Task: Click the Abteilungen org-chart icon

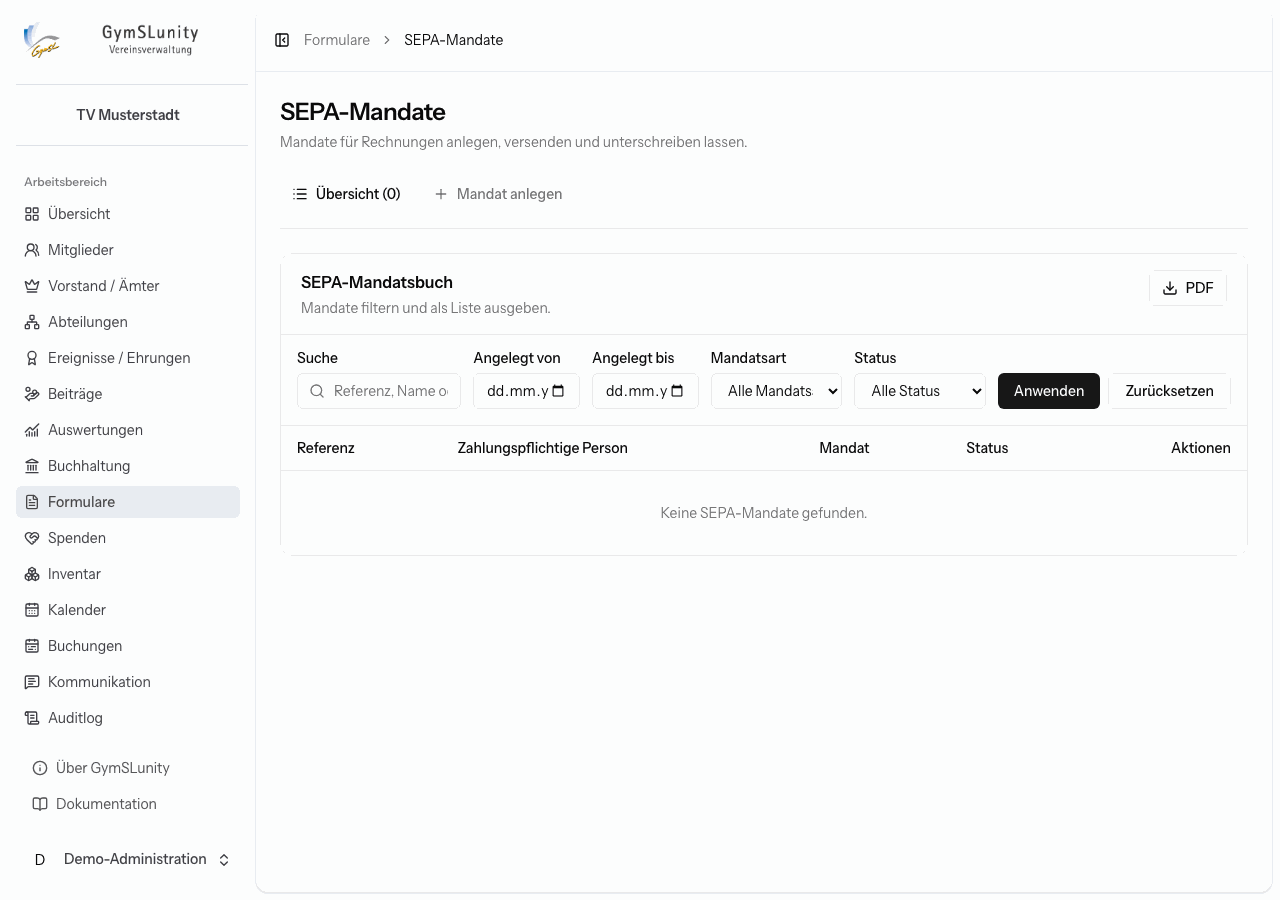Action: (x=32, y=322)
